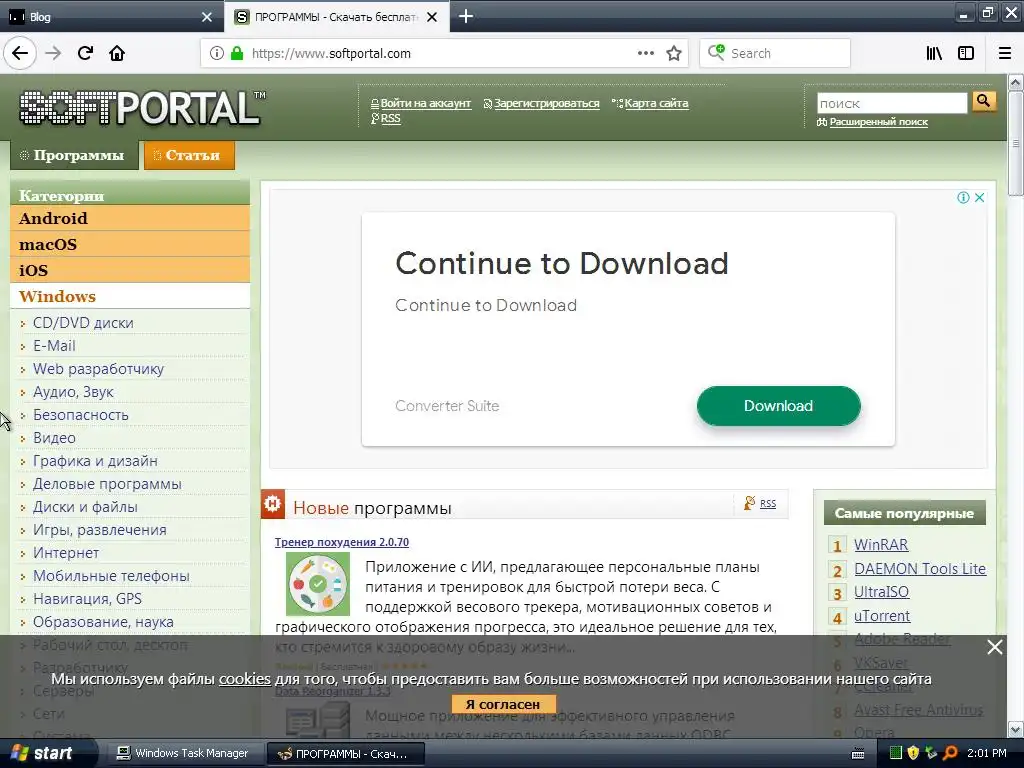The width and height of the screenshot is (1024, 768).
Task: Dismiss the cookie banner with X
Action: click(x=995, y=647)
